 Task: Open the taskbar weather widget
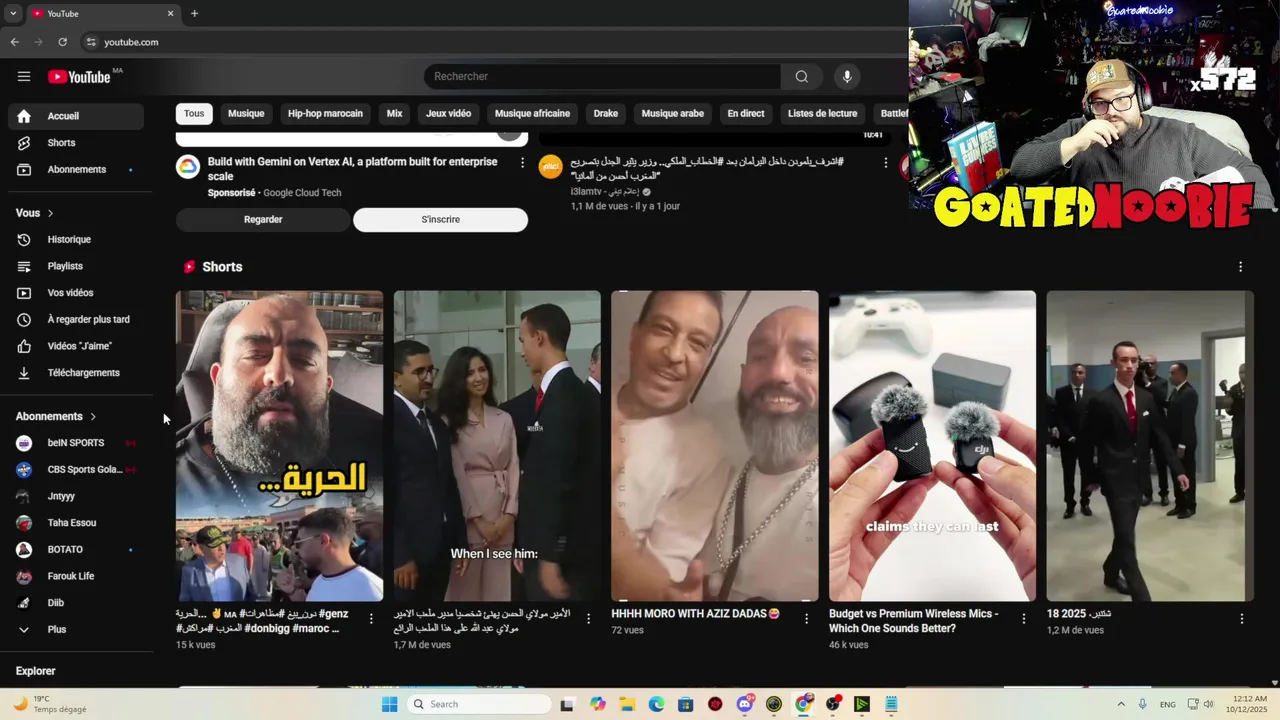(x=48, y=704)
